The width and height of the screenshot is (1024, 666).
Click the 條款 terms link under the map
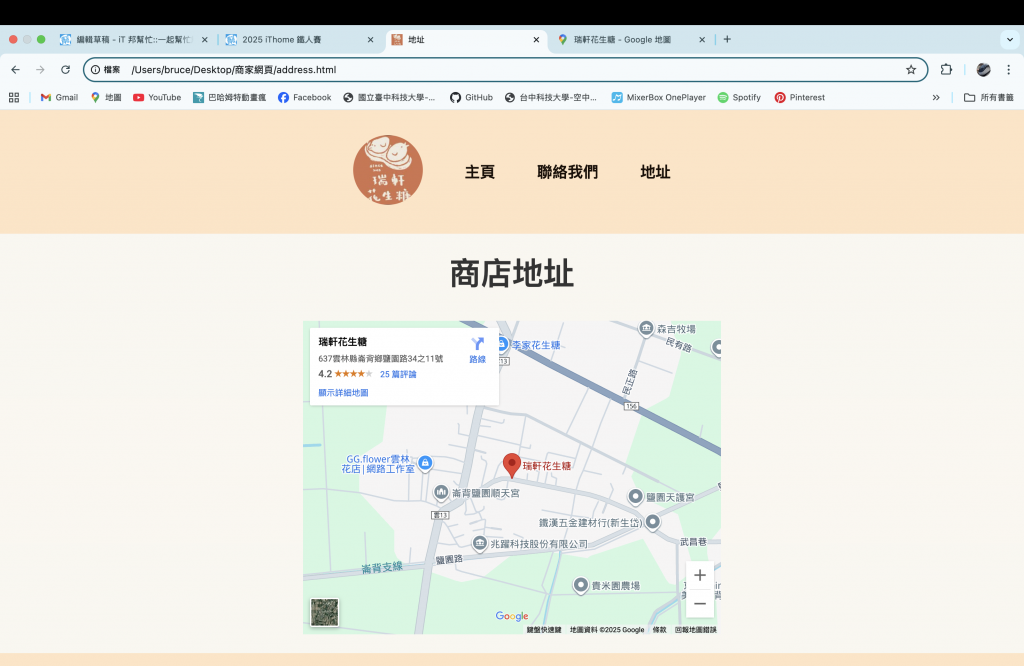[660, 629]
